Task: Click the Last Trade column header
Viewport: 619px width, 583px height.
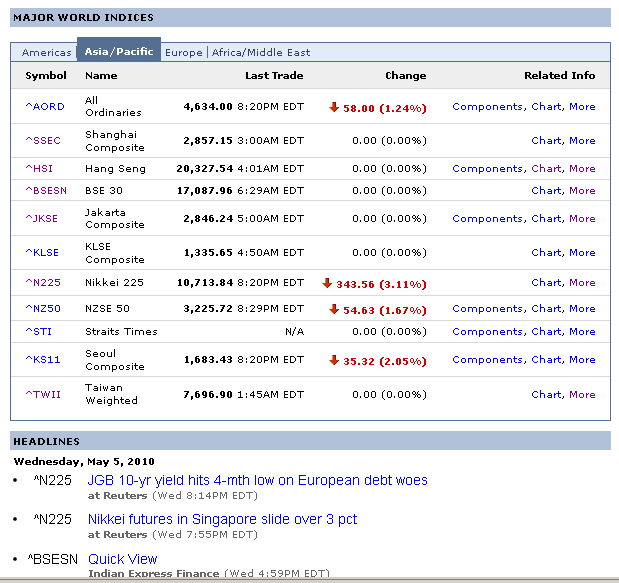Action: 274,75
